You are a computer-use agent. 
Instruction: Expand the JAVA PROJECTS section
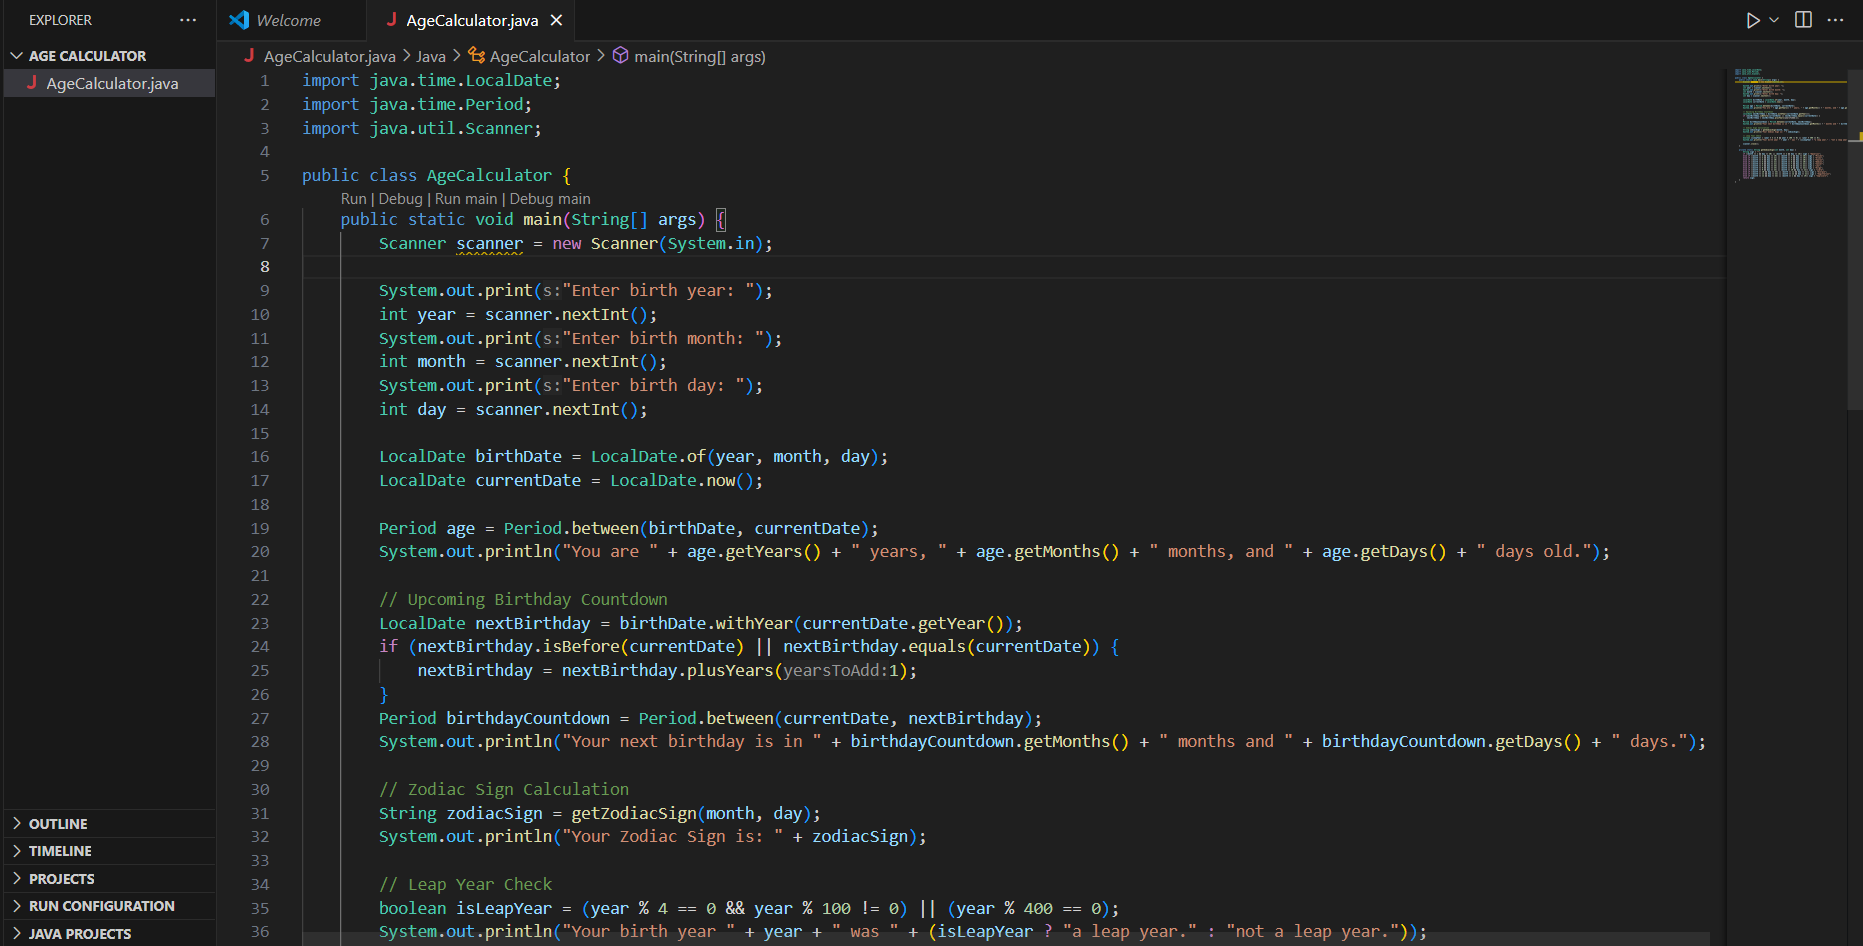point(79,934)
